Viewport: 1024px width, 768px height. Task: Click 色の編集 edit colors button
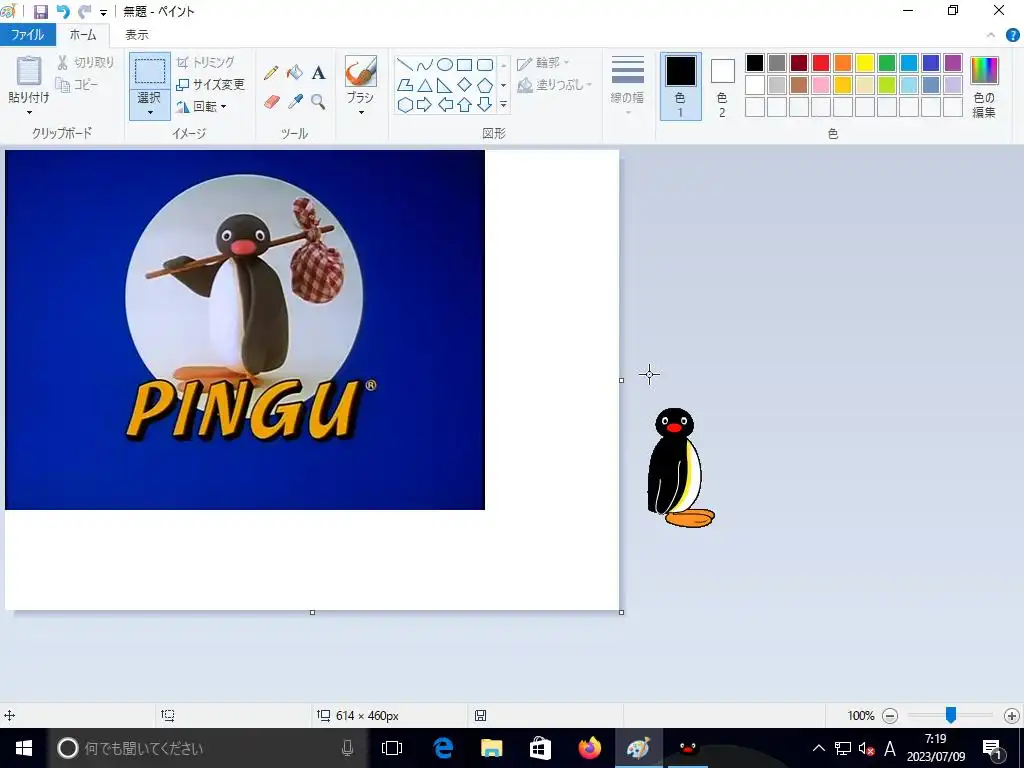pos(984,86)
